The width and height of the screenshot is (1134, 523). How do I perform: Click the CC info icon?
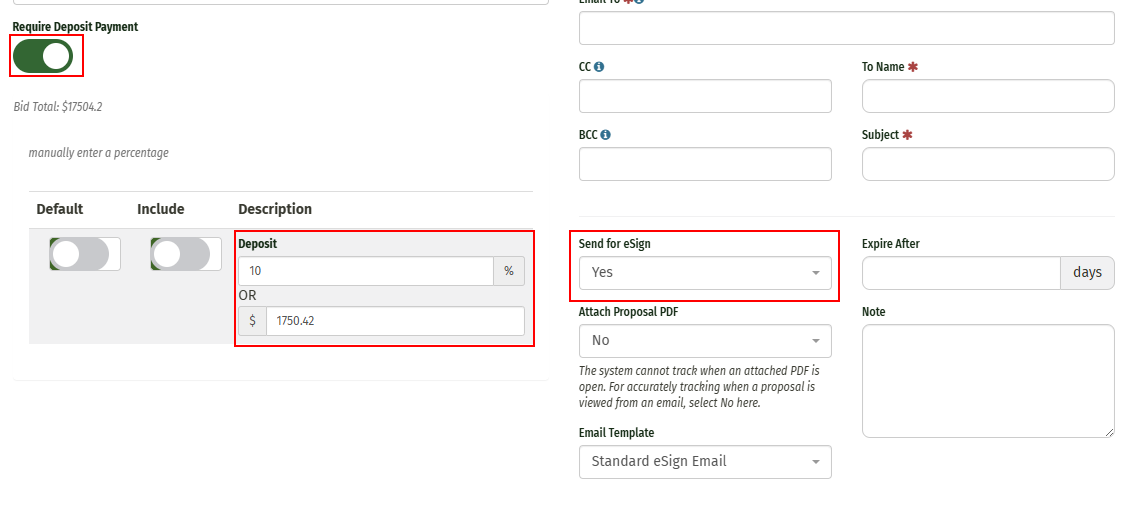pos(599,67)
